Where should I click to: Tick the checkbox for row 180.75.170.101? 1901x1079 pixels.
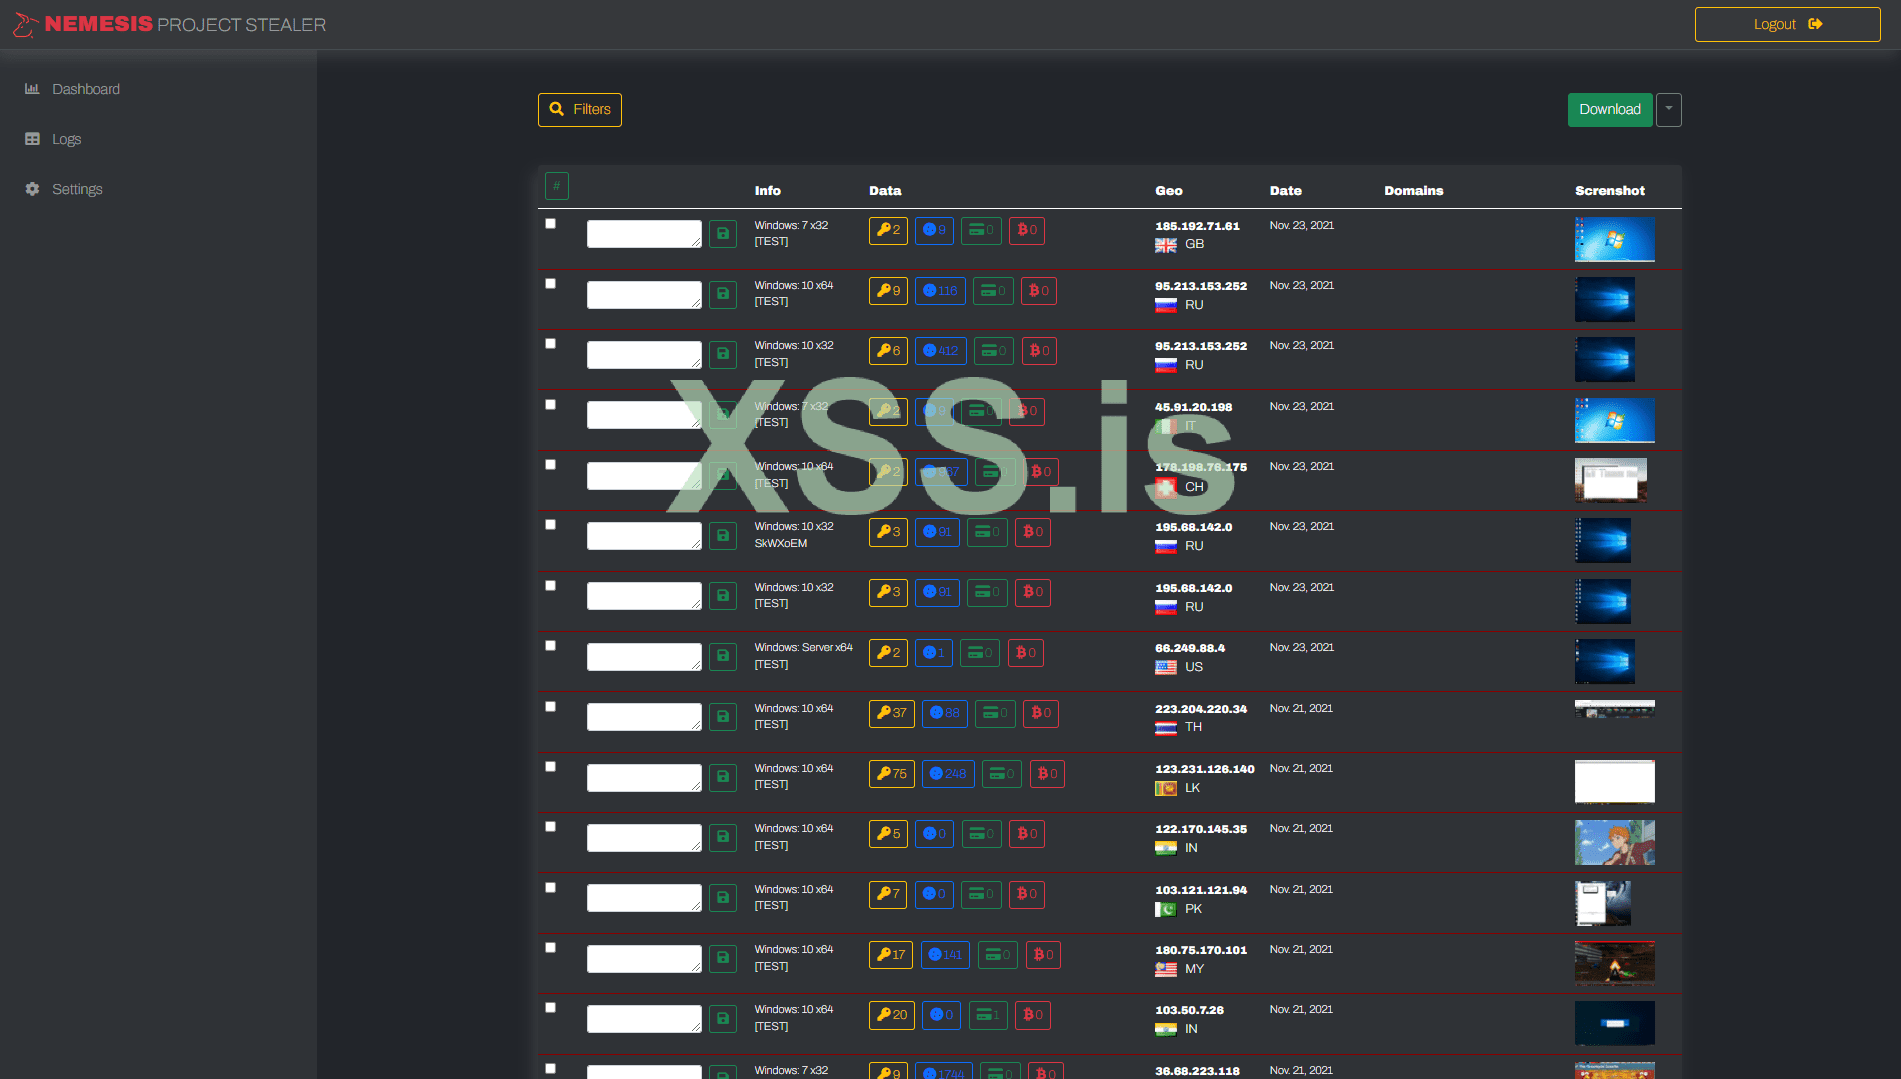click(x=550, y=947)
